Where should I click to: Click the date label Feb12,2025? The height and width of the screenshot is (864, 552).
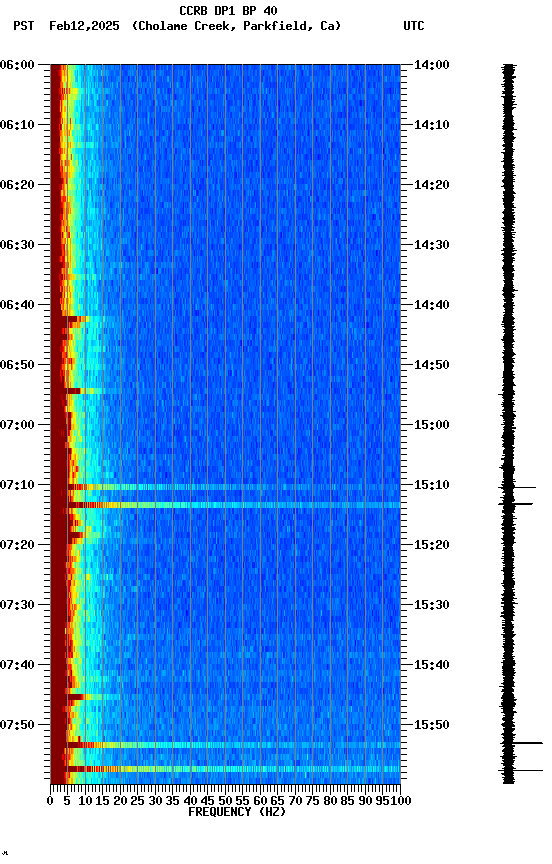[84, 26]
